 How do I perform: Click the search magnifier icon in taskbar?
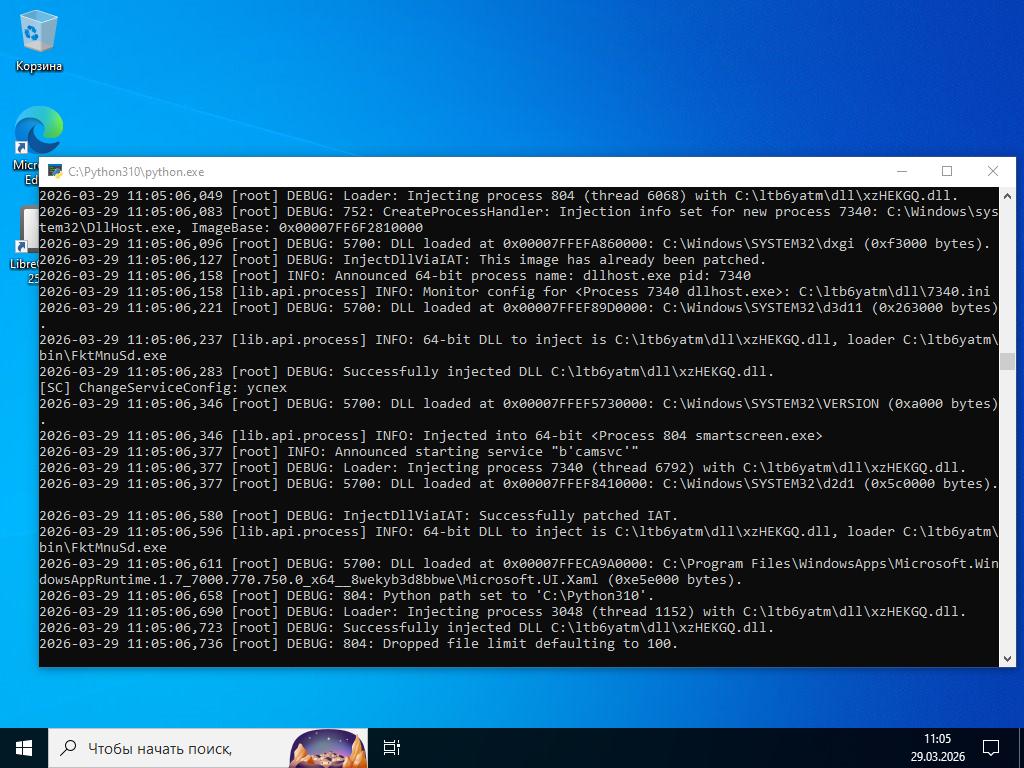(68, 747)
